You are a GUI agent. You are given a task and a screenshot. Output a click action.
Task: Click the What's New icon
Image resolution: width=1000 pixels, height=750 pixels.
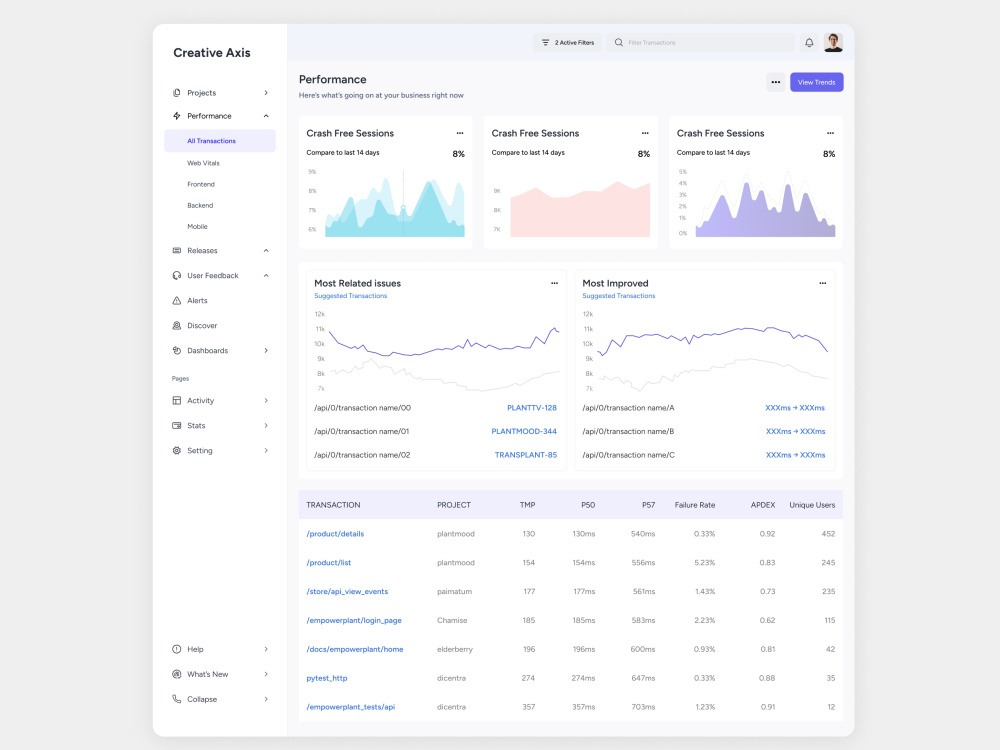click(177, 674)
